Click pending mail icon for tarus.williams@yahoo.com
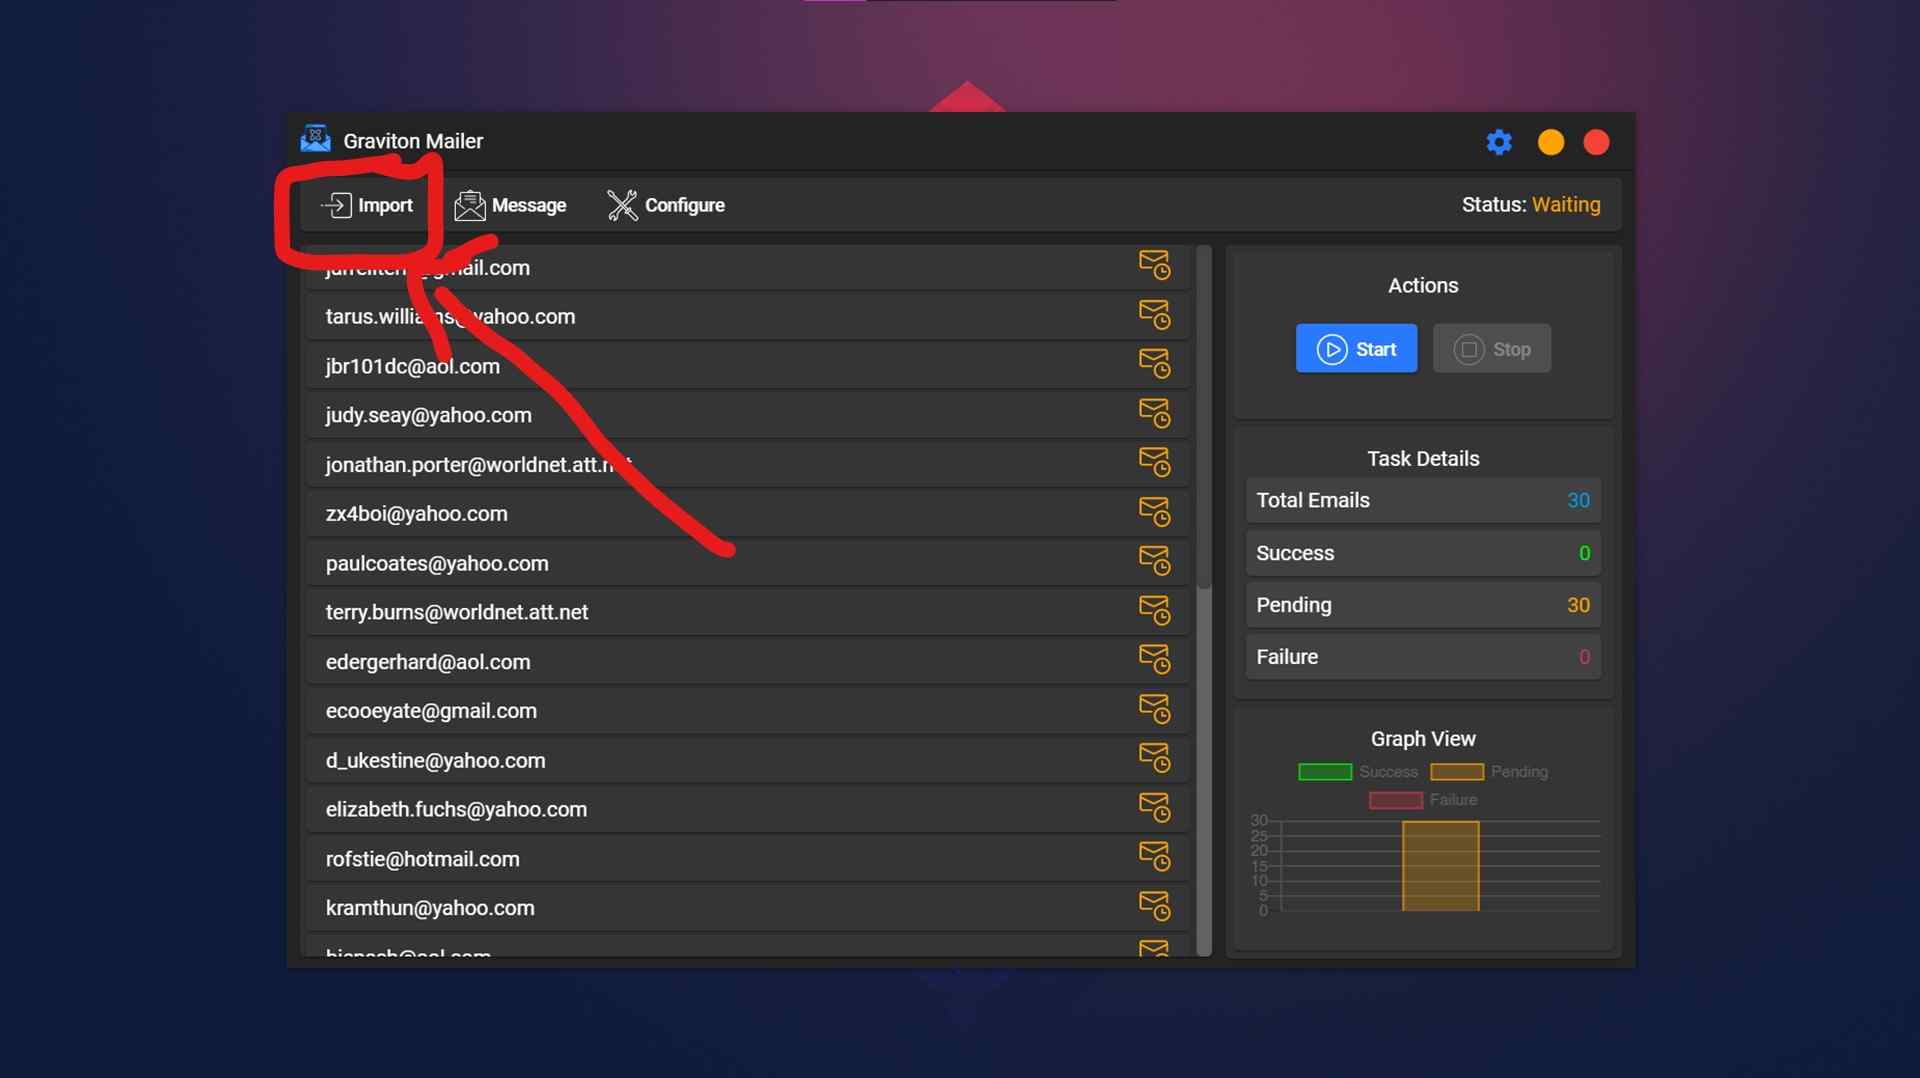 point(1154,315)
